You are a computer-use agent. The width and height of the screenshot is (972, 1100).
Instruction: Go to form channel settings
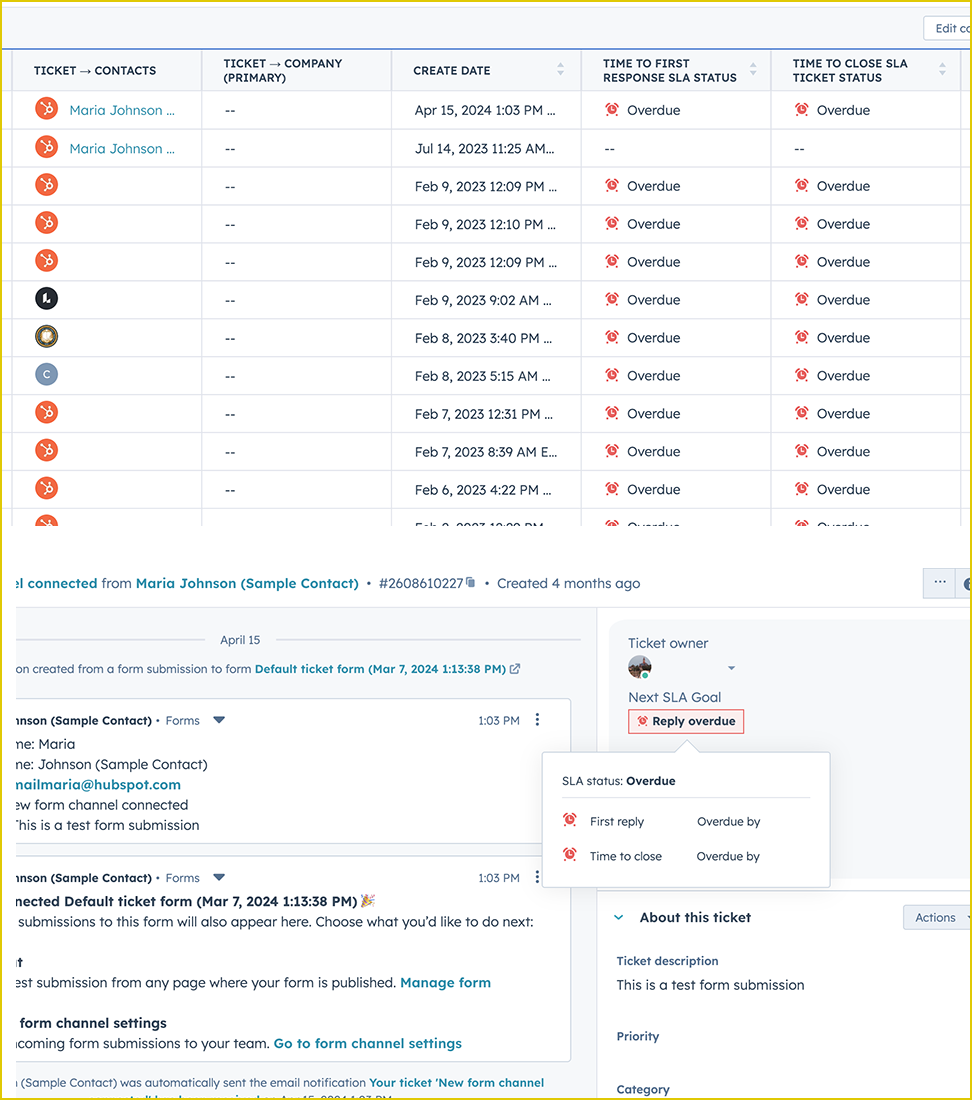click(367, 1043)
